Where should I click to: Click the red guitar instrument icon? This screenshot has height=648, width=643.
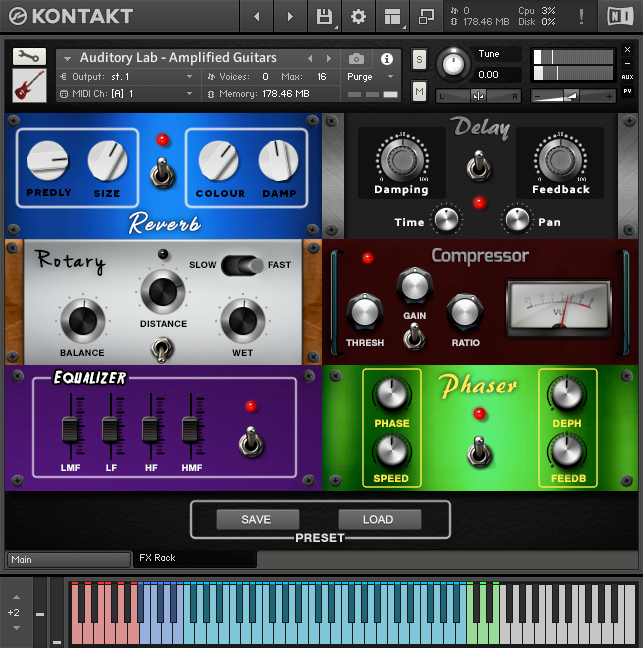pos(29,85)
